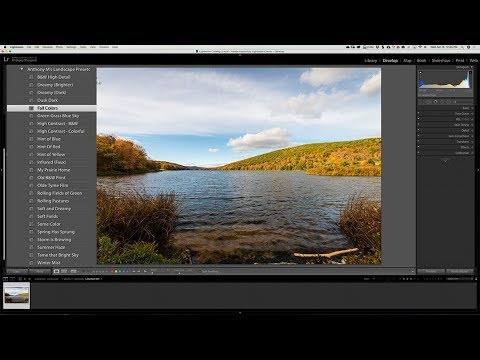Expand the Detail panel
The height and width of the screenshot is (360, 480).
472,130
